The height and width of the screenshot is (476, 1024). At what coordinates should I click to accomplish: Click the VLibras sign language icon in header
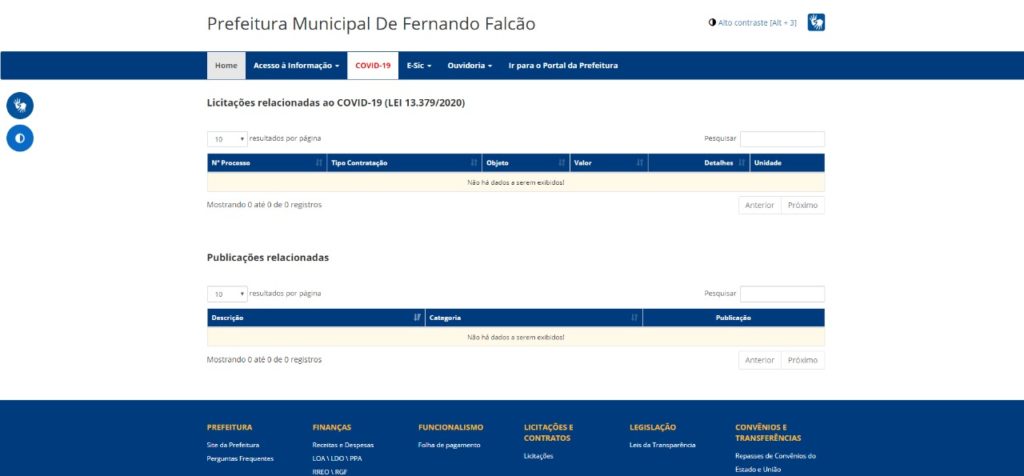click(816, 22)
